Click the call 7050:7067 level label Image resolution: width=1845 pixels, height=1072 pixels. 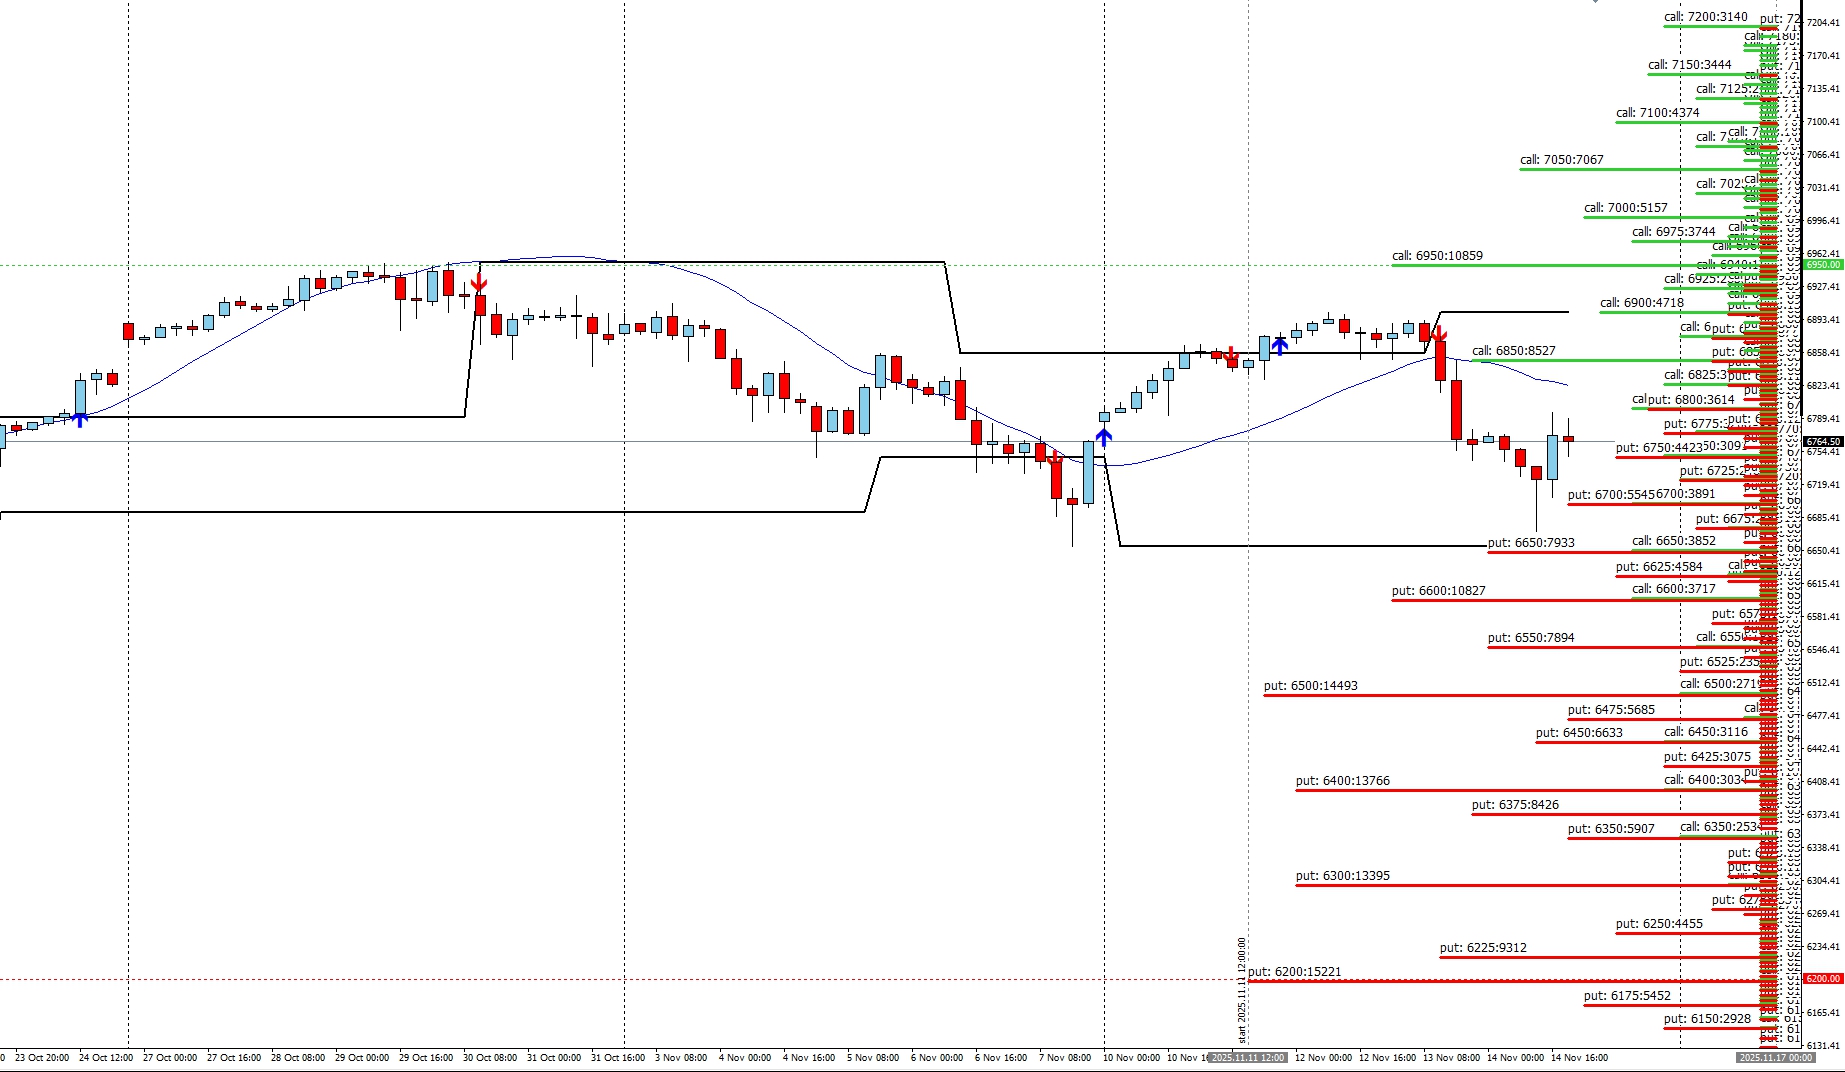(1561, 160)
